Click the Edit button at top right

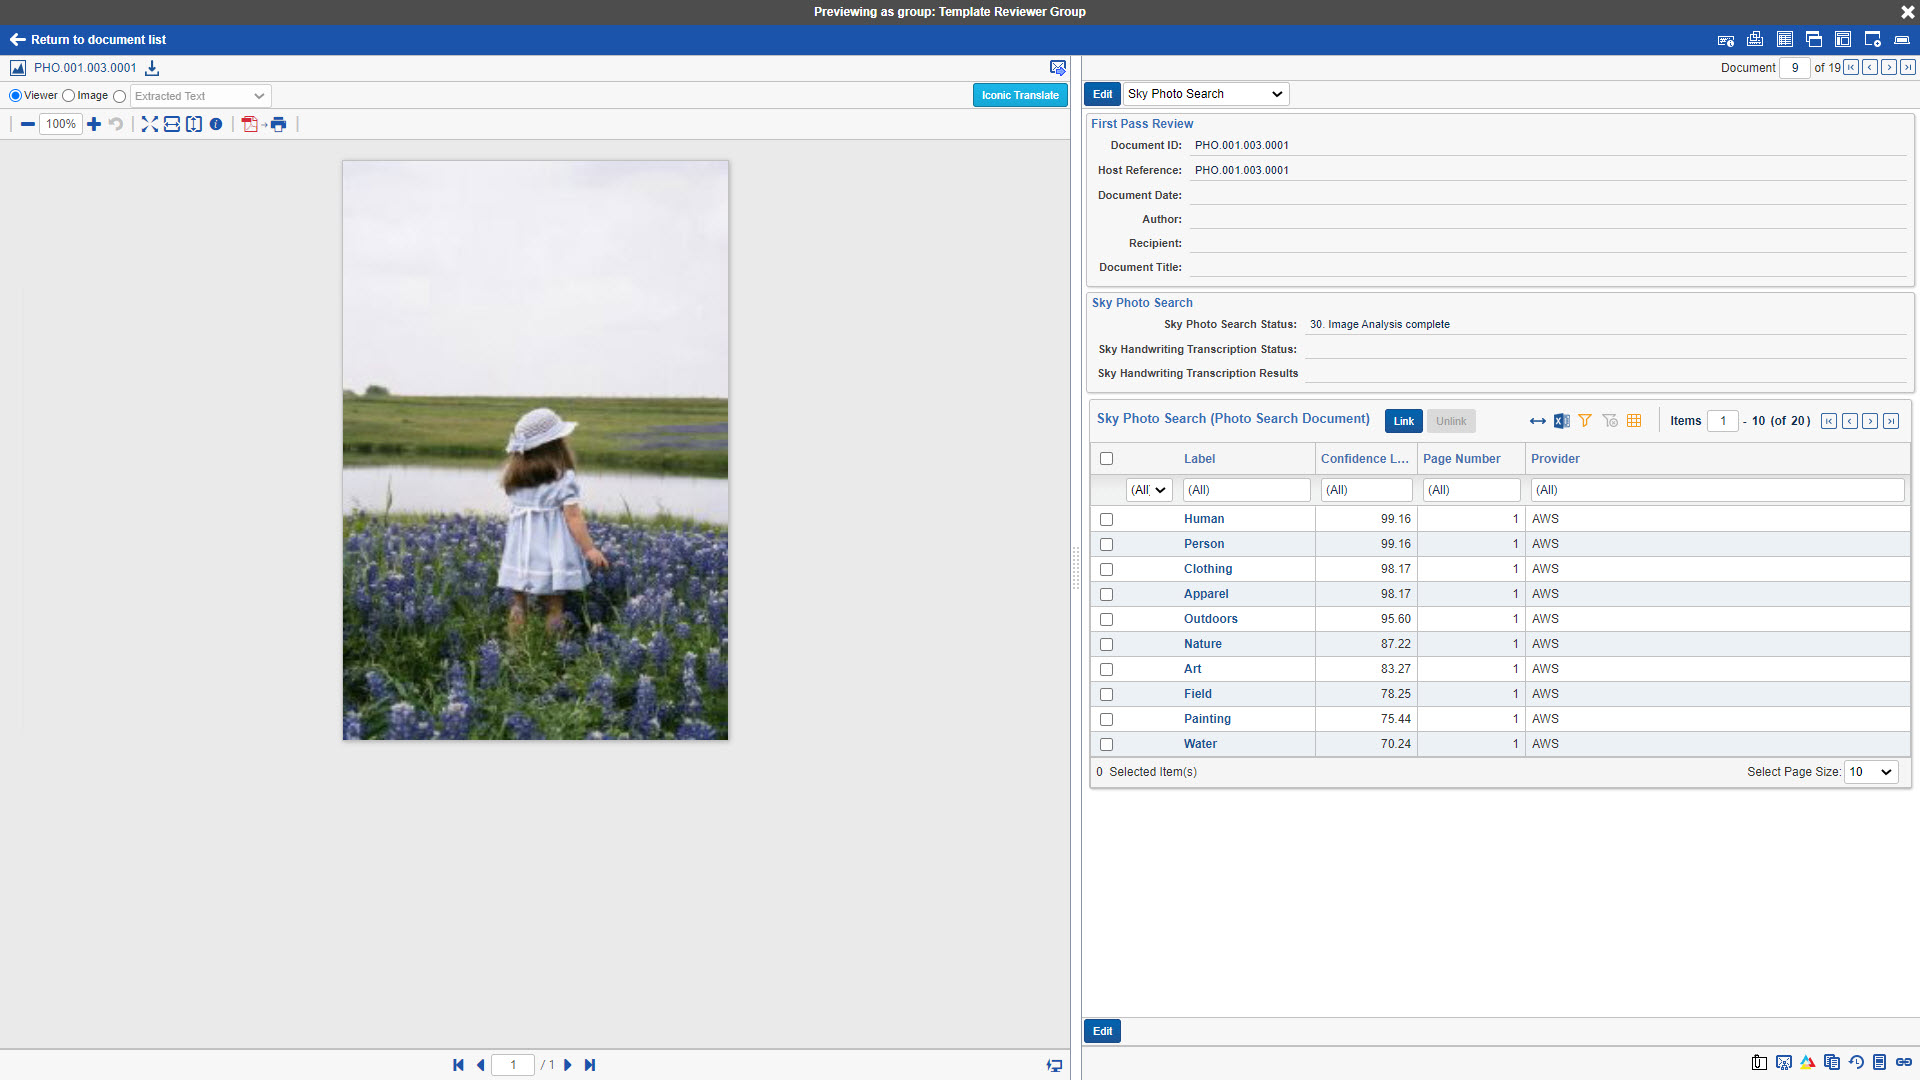(1102, 94)
